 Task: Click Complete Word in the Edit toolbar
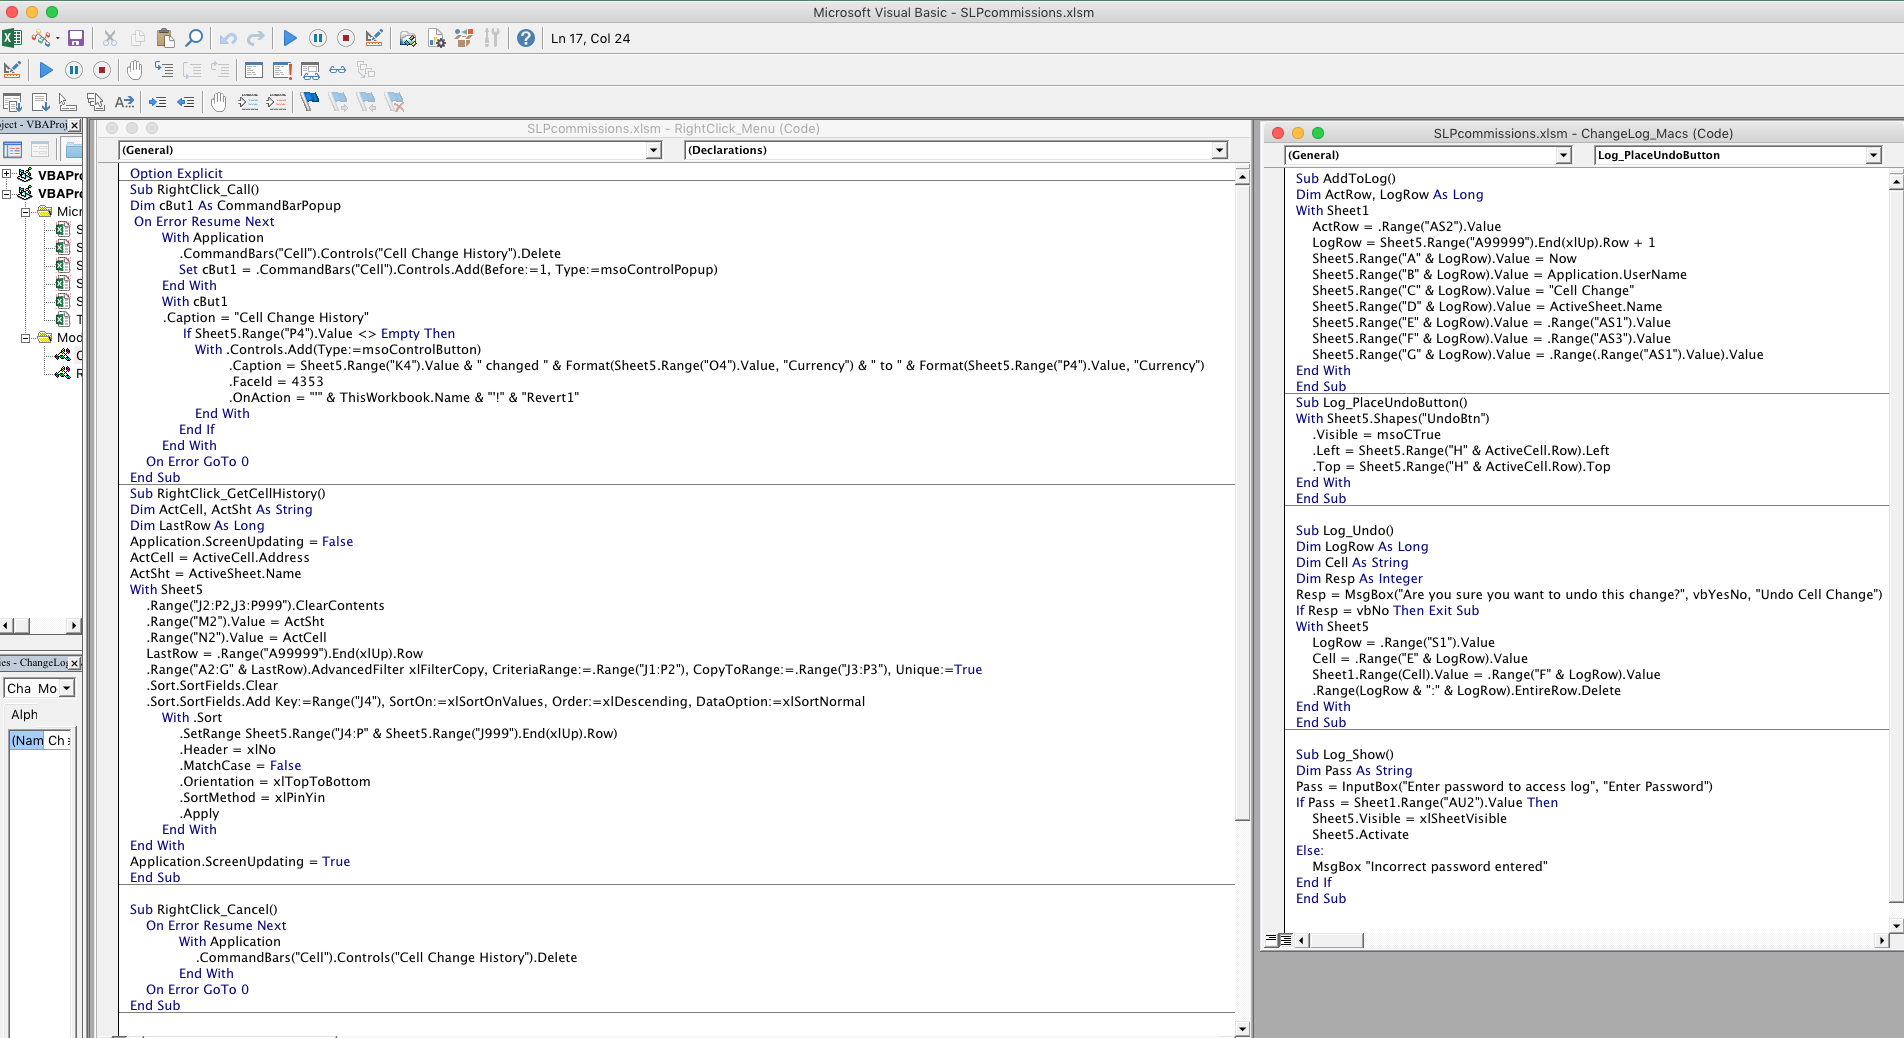click(x=124, y=102)
